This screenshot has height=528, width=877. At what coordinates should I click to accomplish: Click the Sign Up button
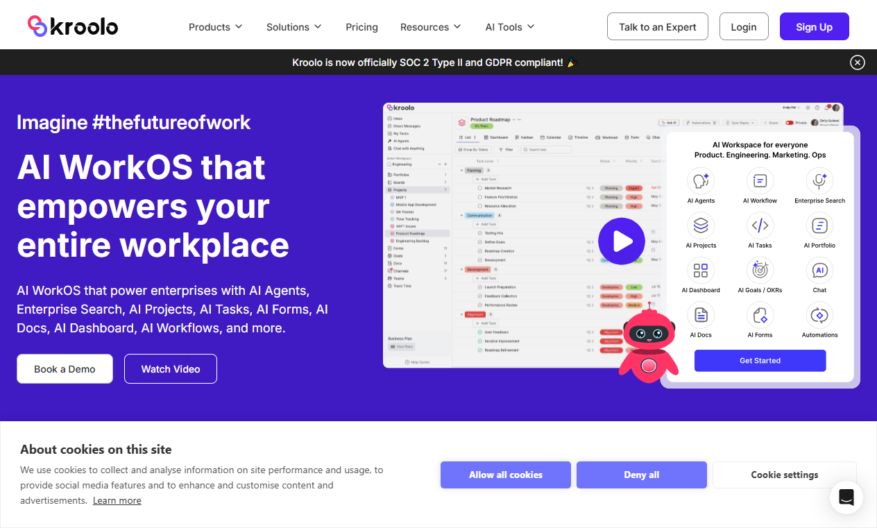pyautogui.click(x=814, y=26)
